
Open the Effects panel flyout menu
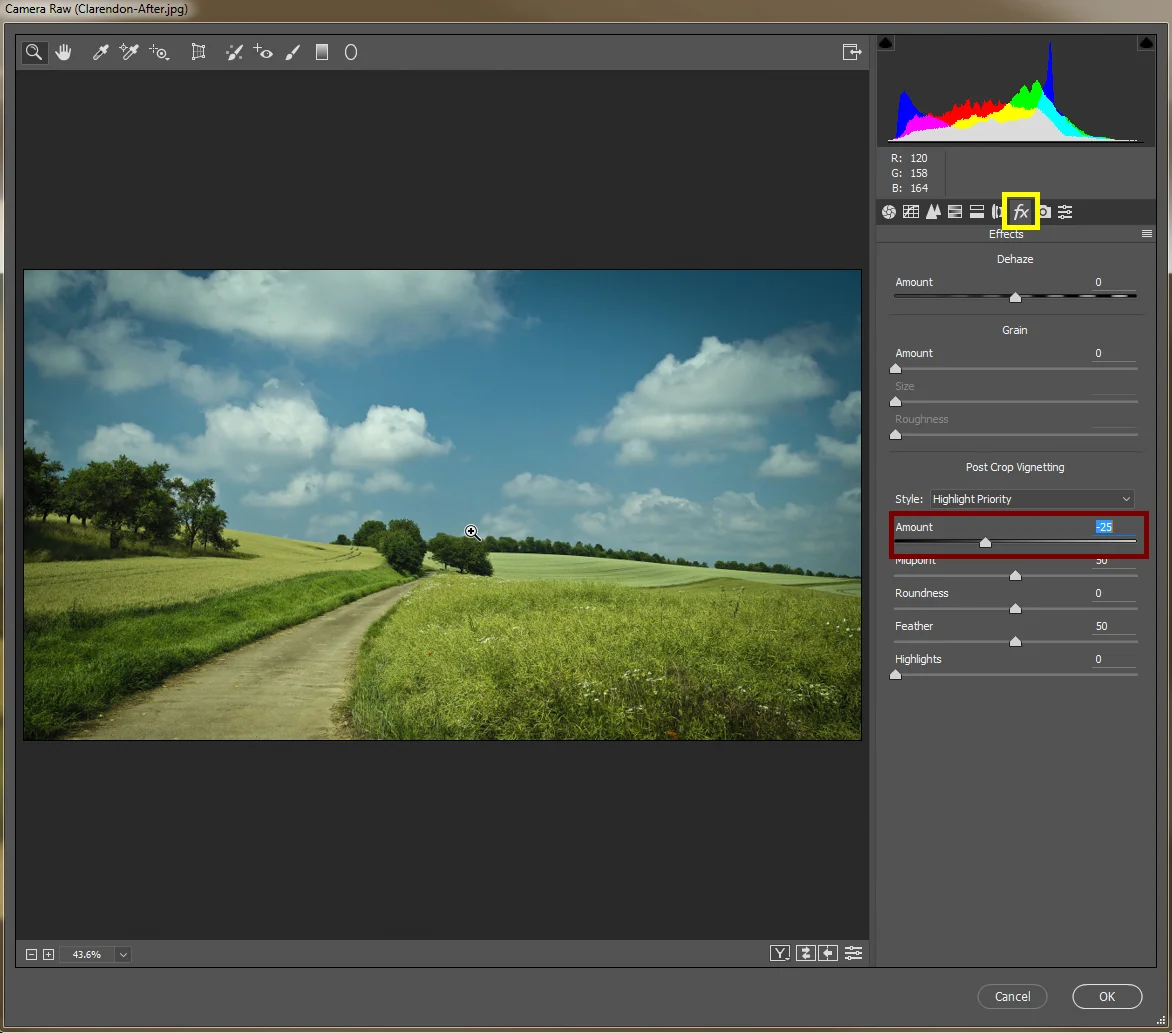pos(1147,234)
